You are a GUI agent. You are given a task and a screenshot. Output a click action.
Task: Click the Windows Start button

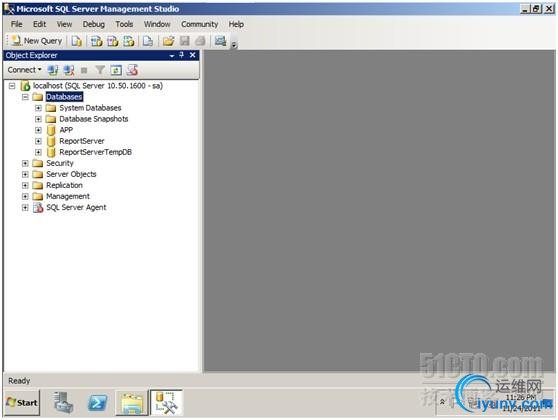point(22,403)
